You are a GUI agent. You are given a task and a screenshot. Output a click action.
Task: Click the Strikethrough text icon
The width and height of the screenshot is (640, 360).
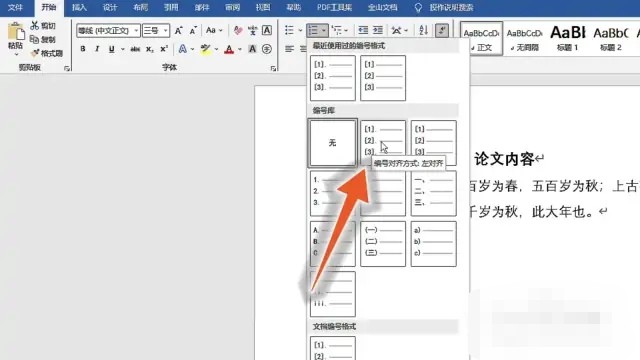tap(135, 49)
